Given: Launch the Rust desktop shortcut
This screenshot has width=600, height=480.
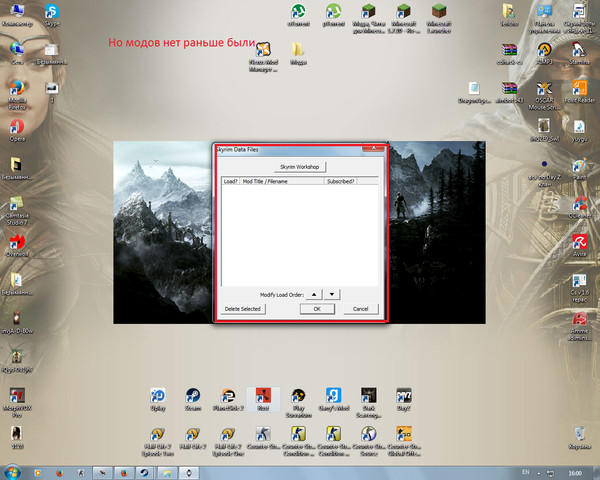Looking at the screenshot, I should (x=263, y=400).
